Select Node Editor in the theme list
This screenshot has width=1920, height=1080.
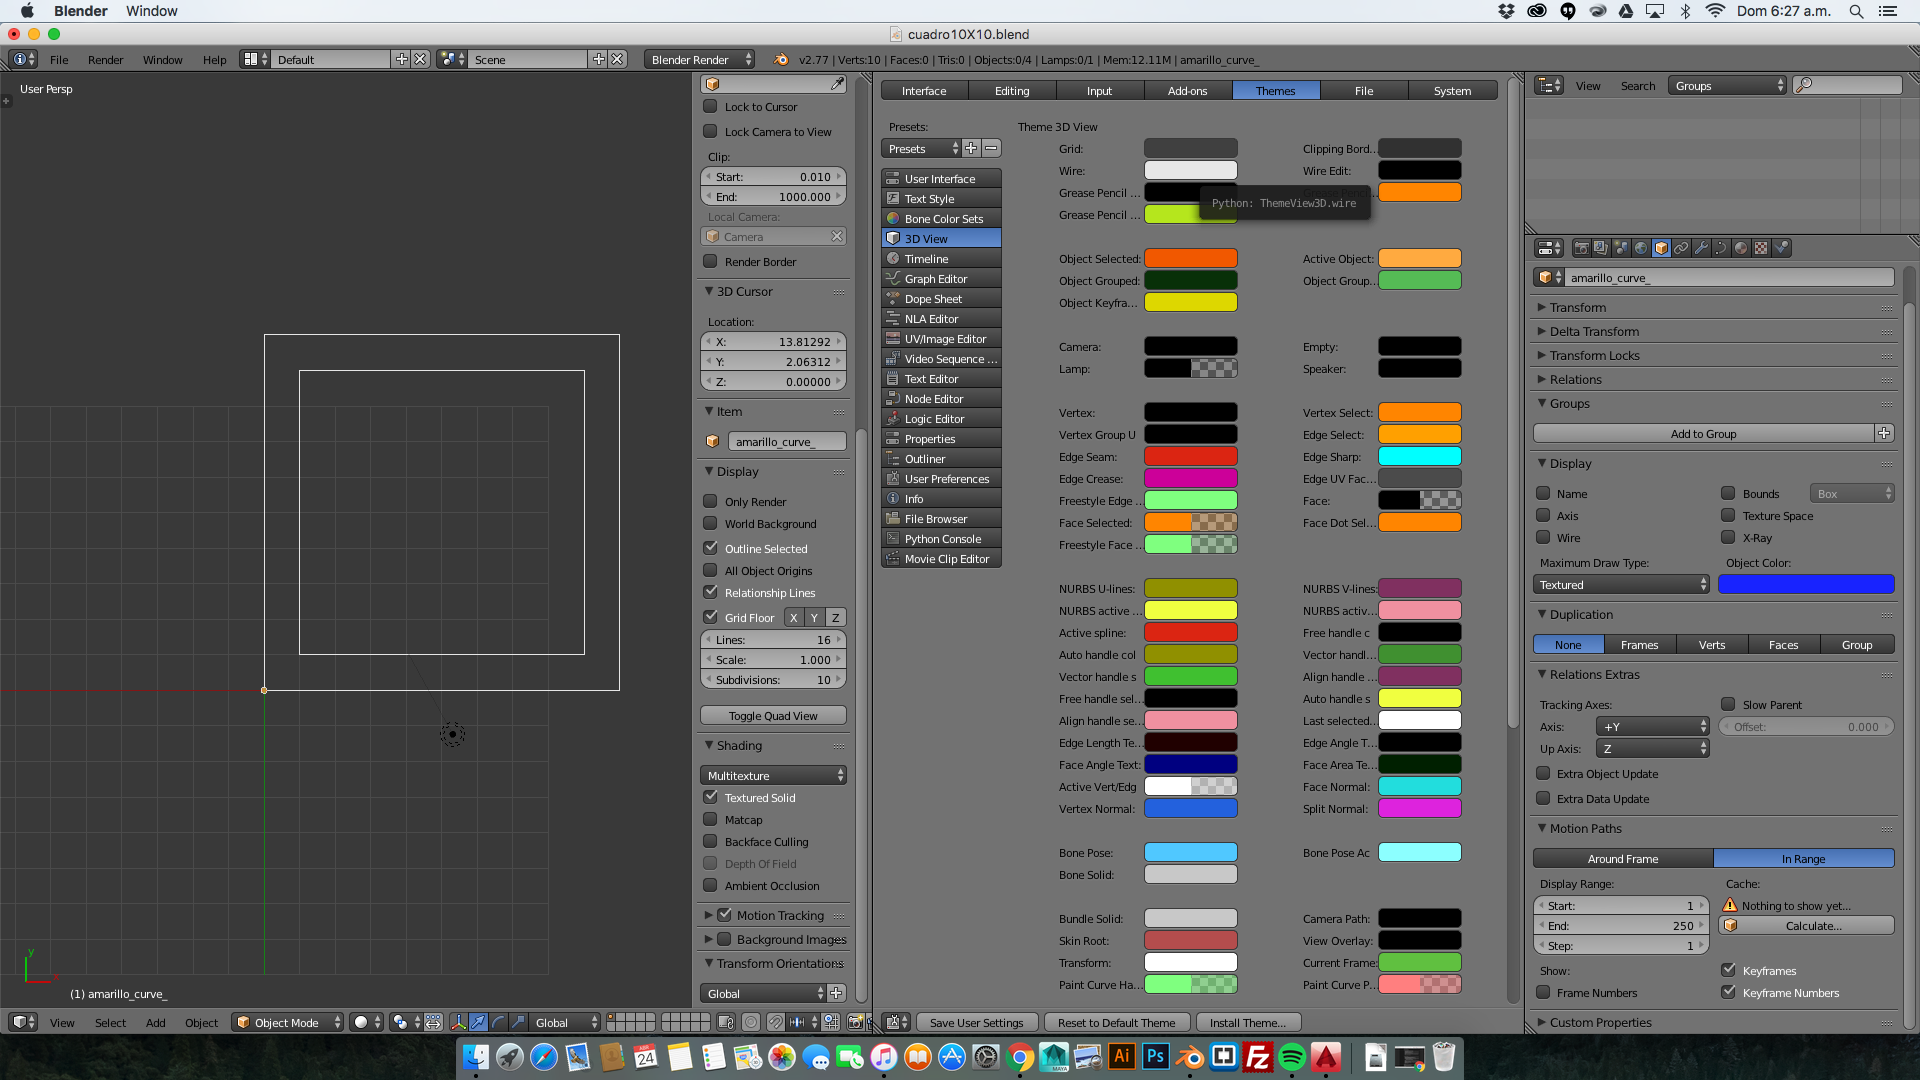tap(934, 399)
